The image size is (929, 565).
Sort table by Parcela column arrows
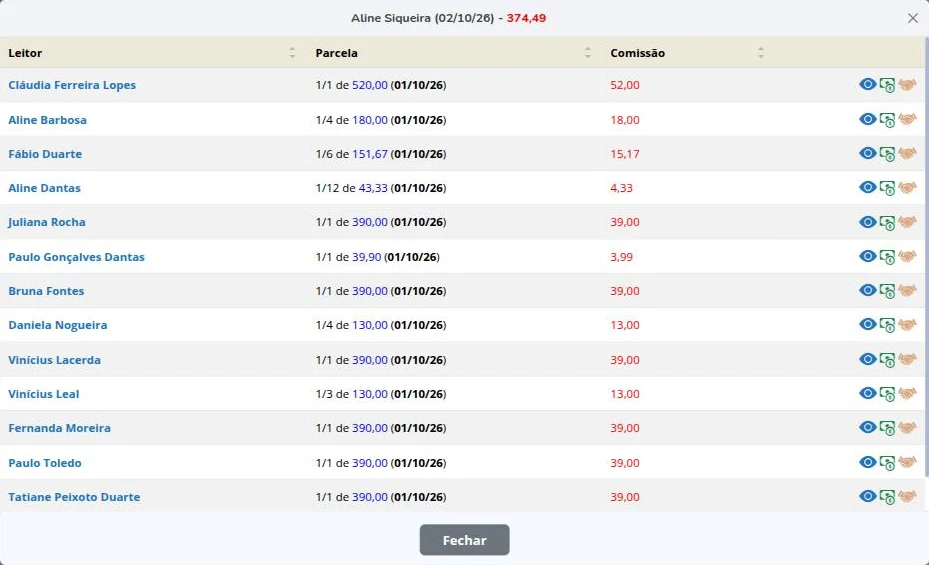588,53
